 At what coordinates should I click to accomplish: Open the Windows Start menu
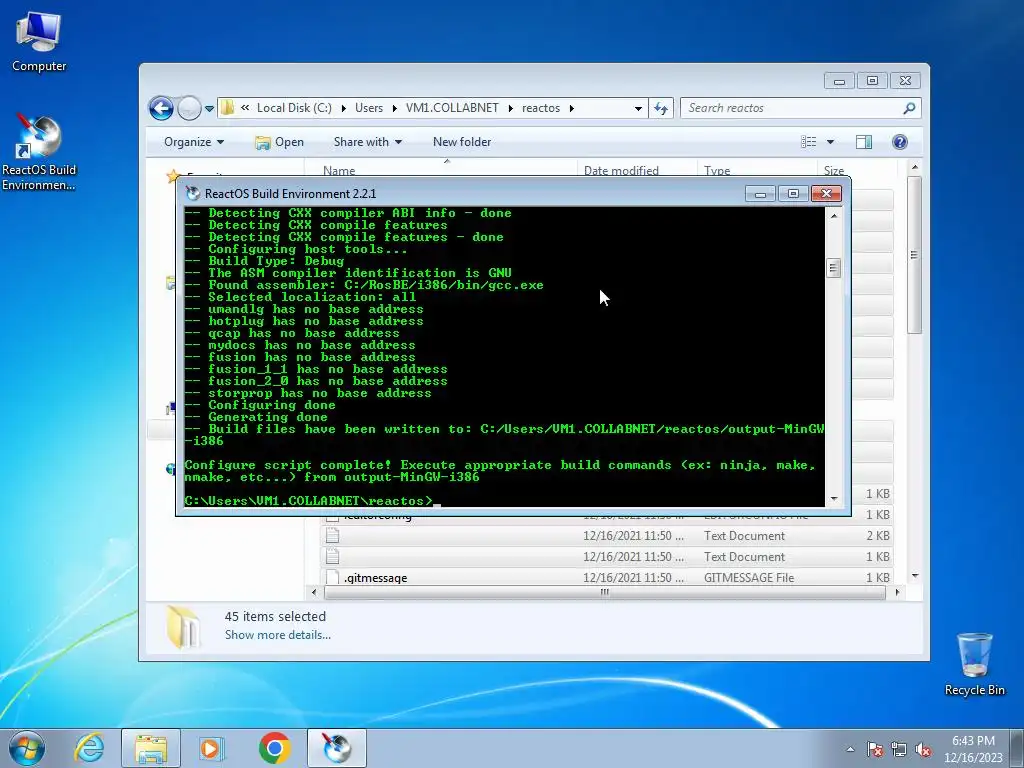click(x=27, y=748)
